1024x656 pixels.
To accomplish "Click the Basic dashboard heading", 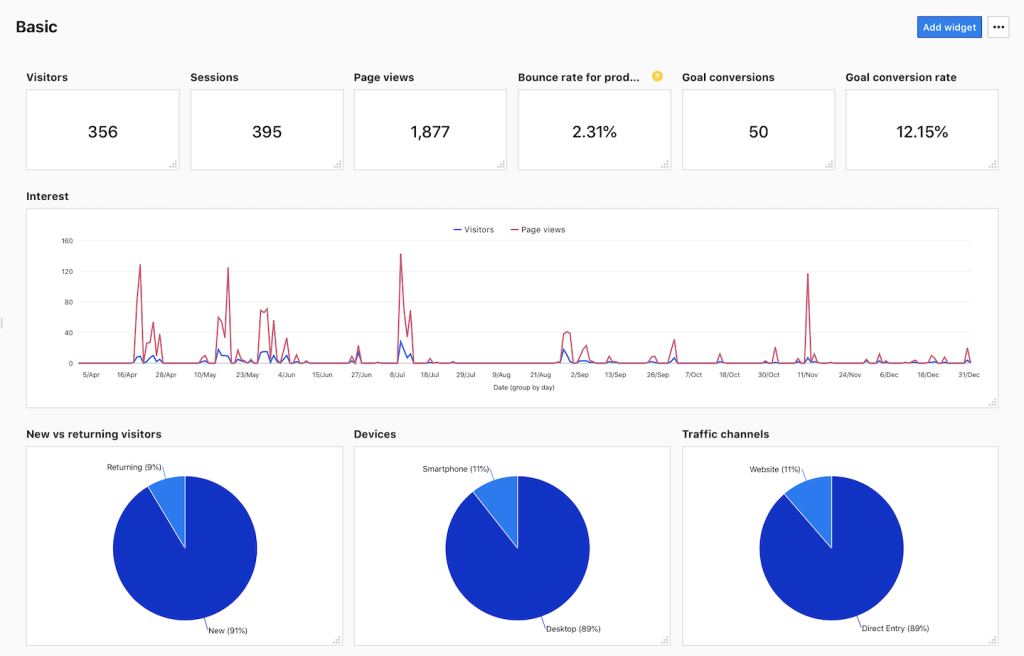I will tap(37, 27).
